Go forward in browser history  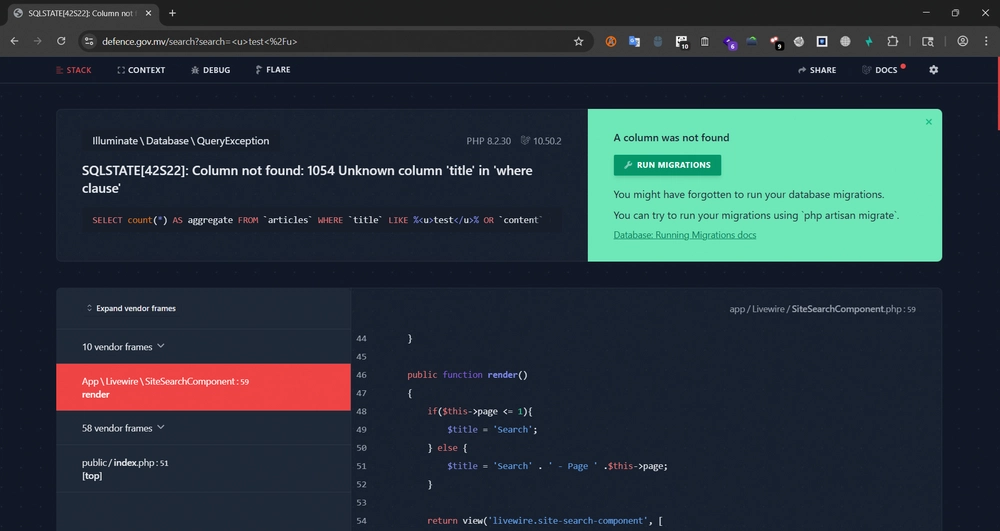38,41
